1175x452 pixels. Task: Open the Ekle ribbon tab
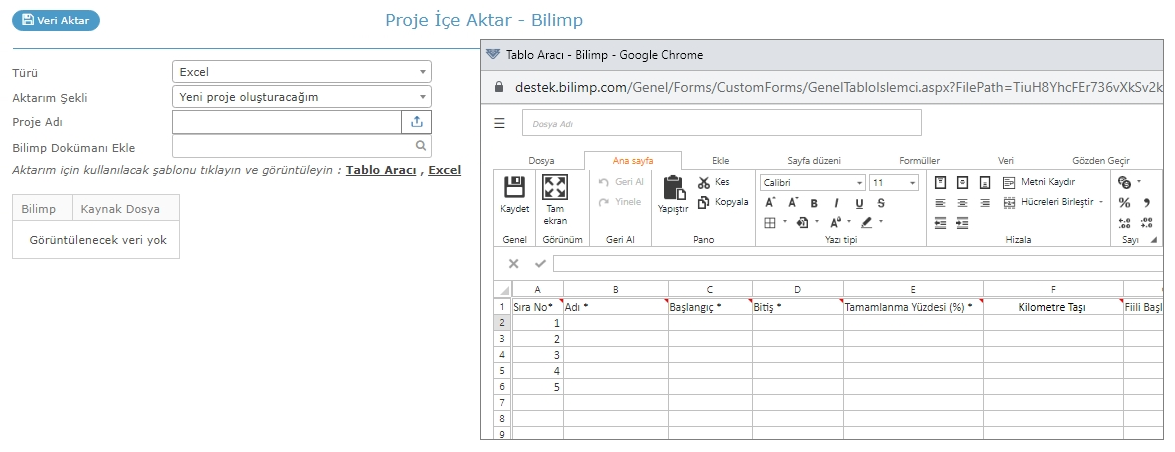(x=721, y=160)
